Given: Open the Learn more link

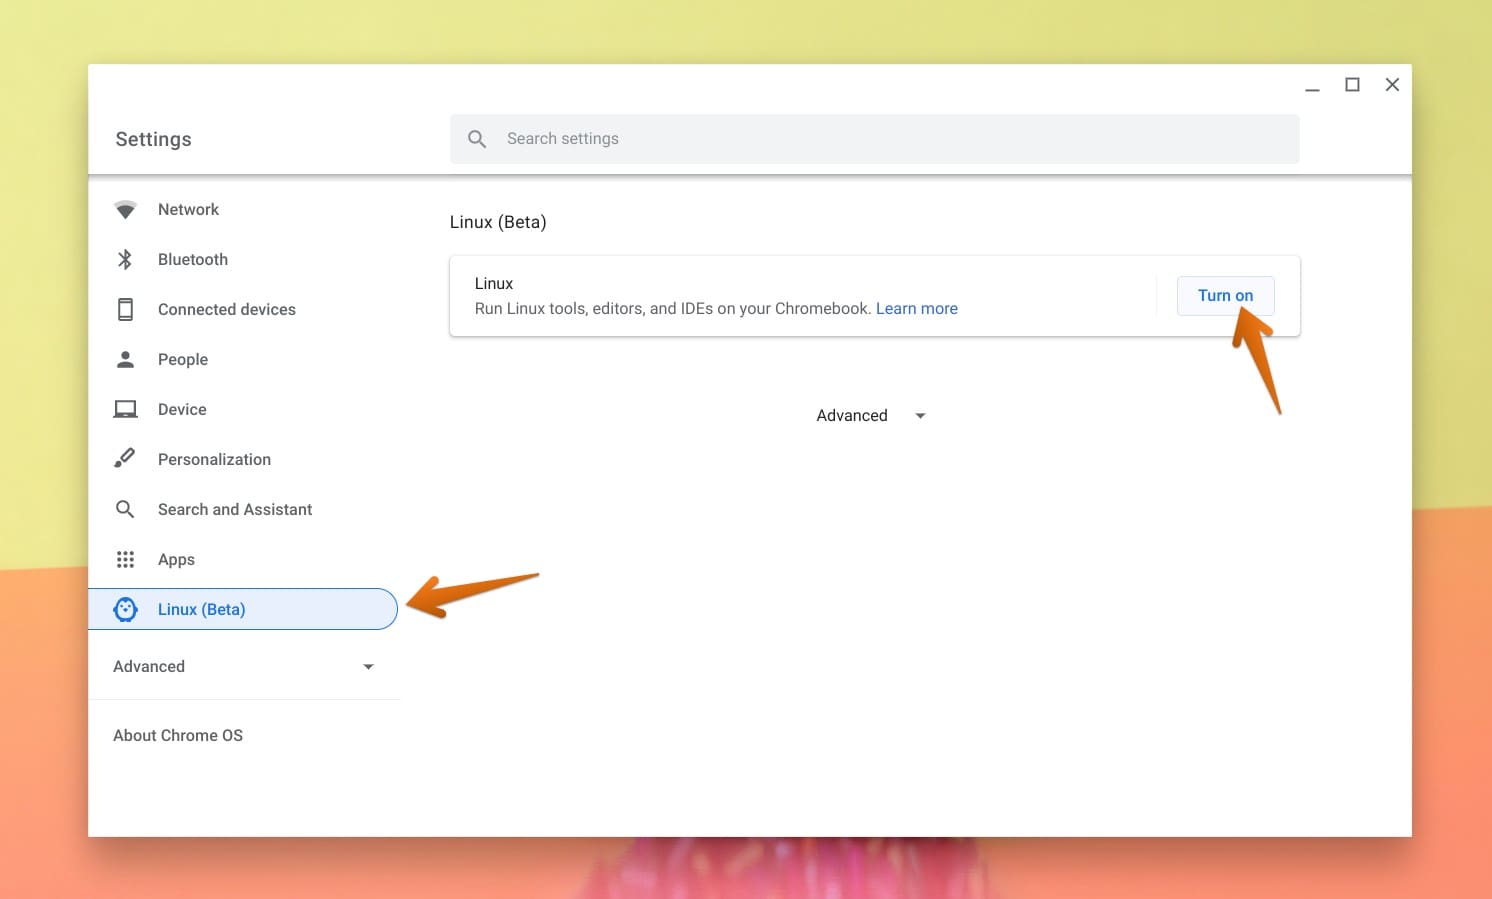Looking at the screenshot, I should tap(917, 309).
